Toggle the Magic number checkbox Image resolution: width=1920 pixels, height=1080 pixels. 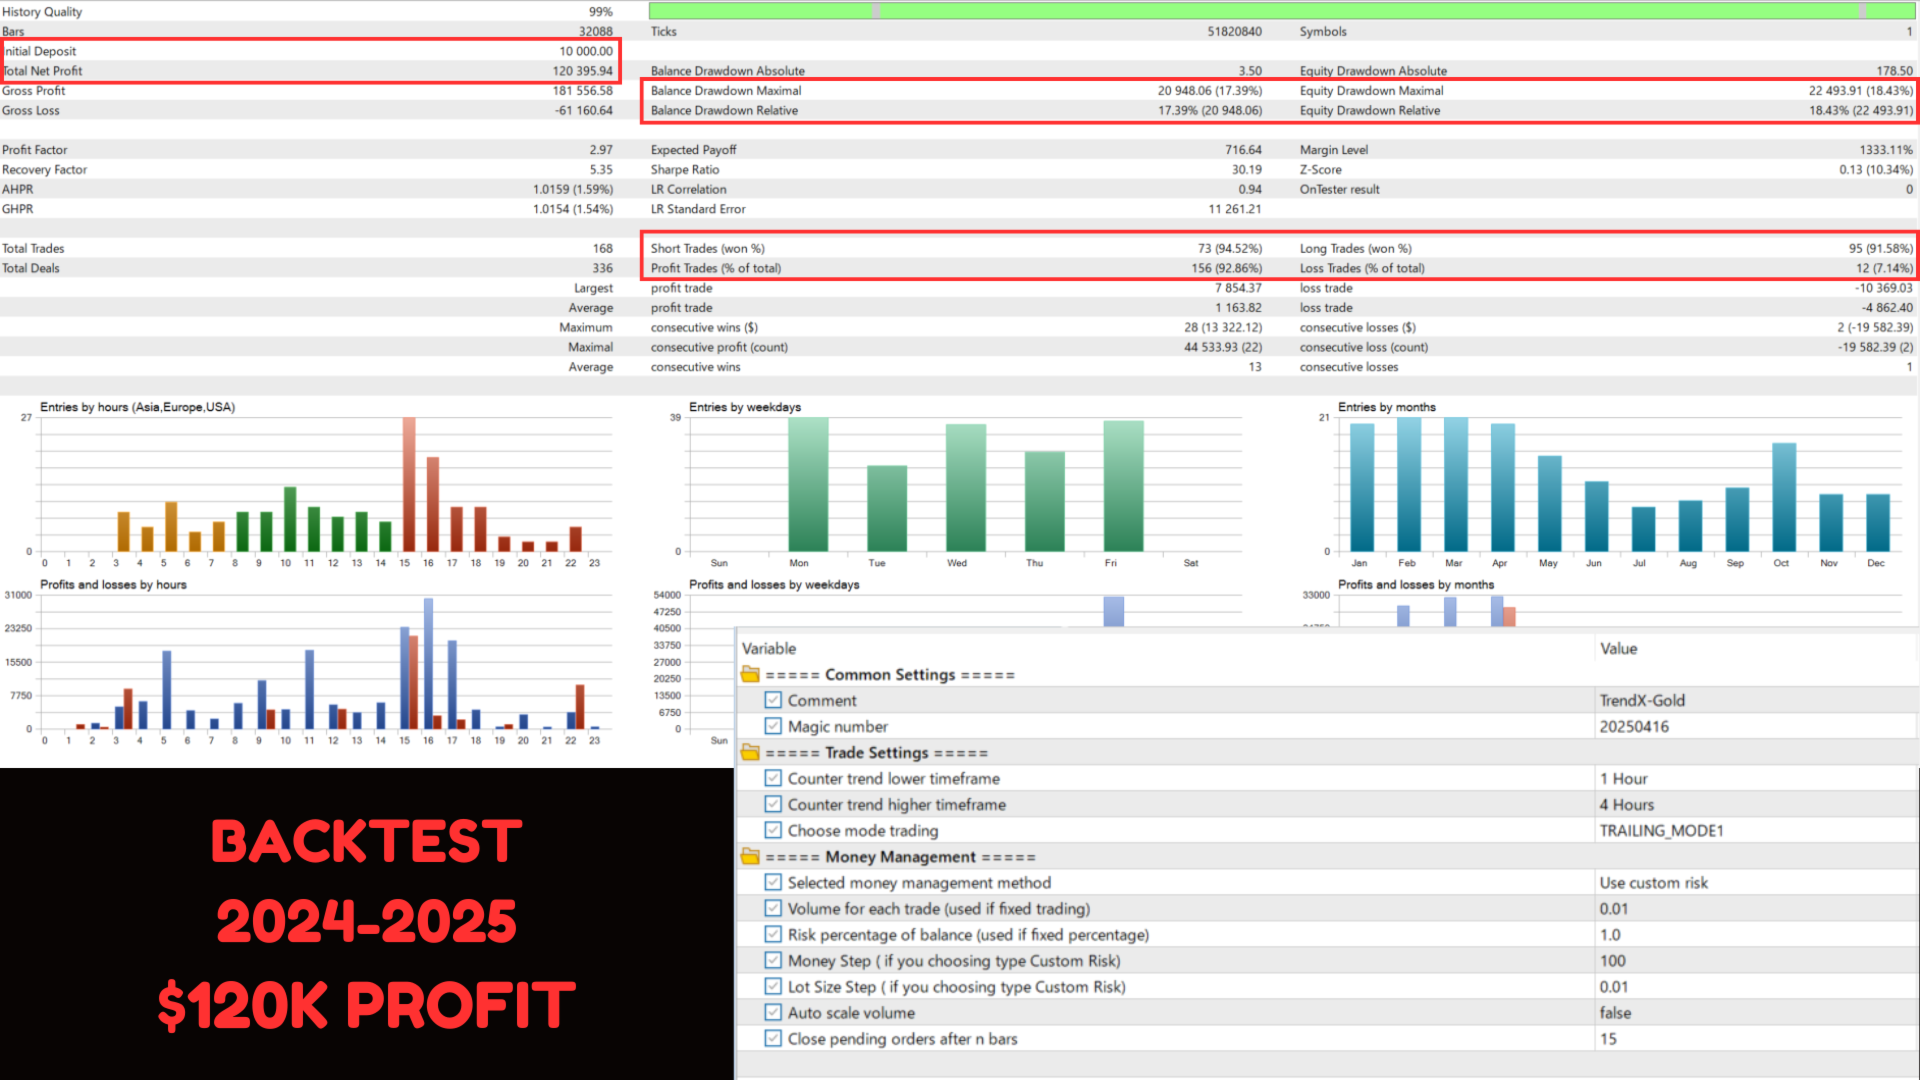[773, 726]
